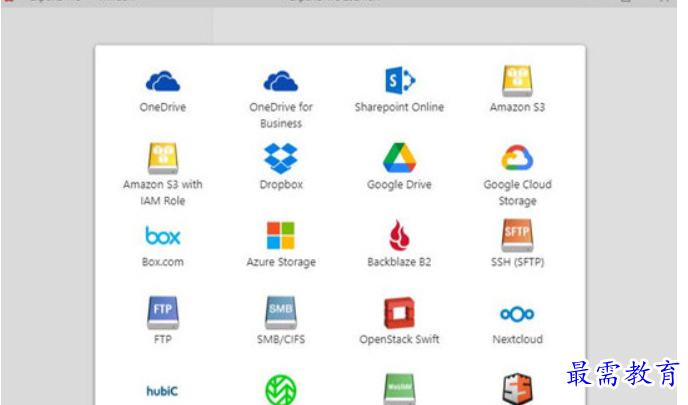Pick the Nextcloud icon

click(517, 314)
